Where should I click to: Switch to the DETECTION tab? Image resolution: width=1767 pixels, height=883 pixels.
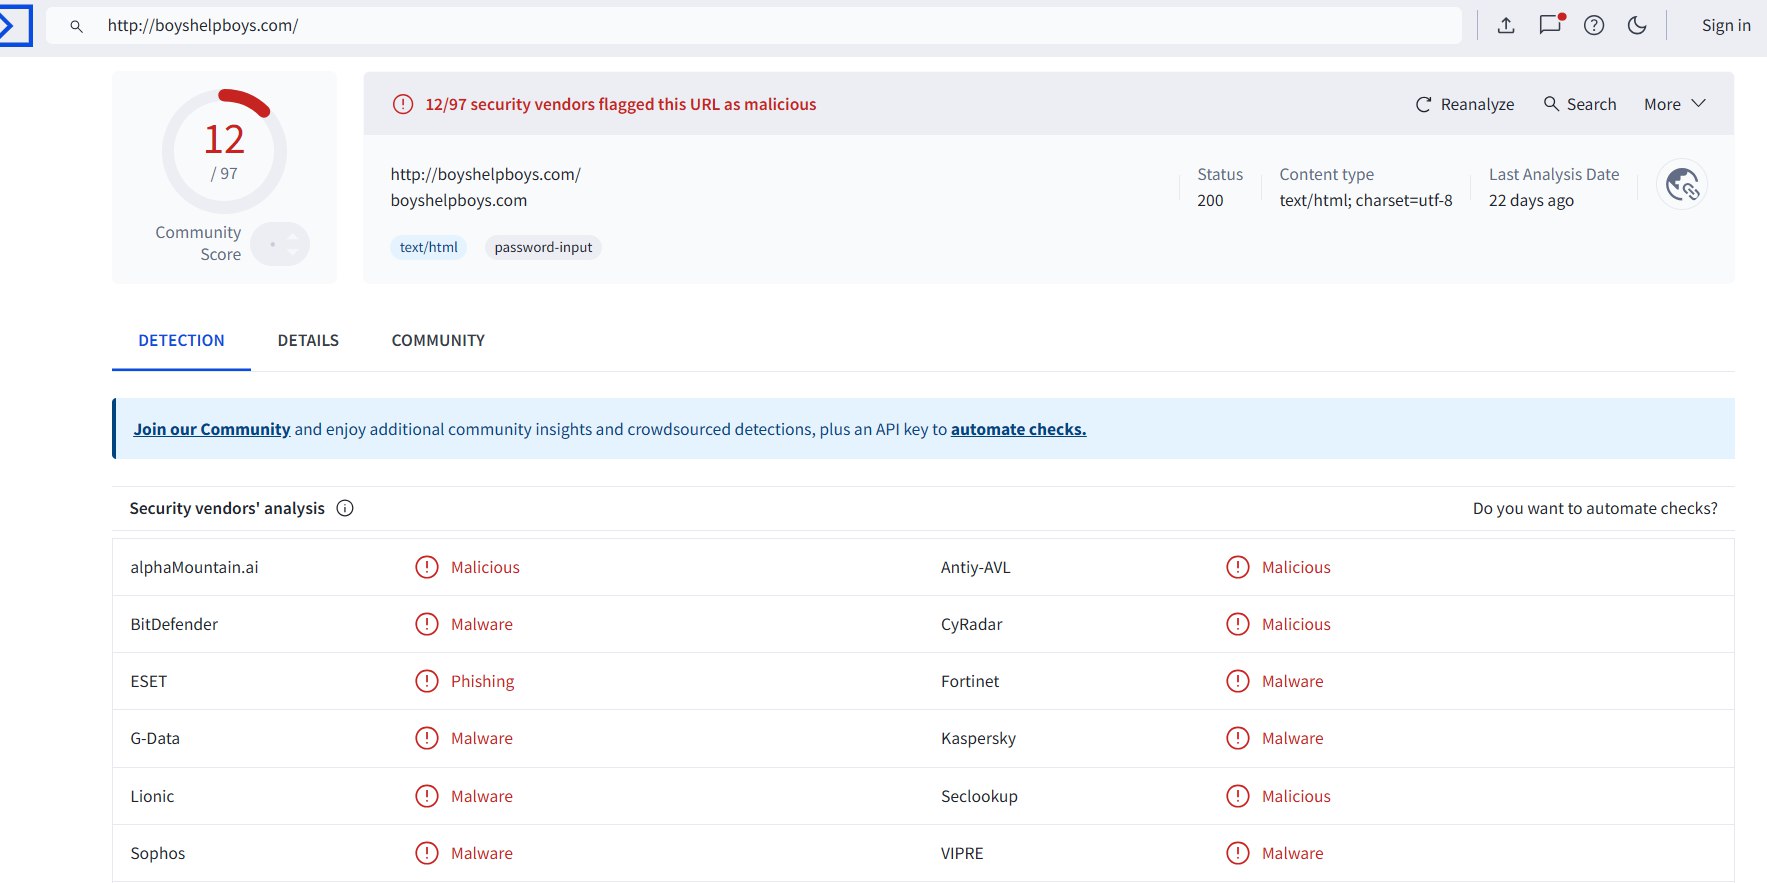181,340
